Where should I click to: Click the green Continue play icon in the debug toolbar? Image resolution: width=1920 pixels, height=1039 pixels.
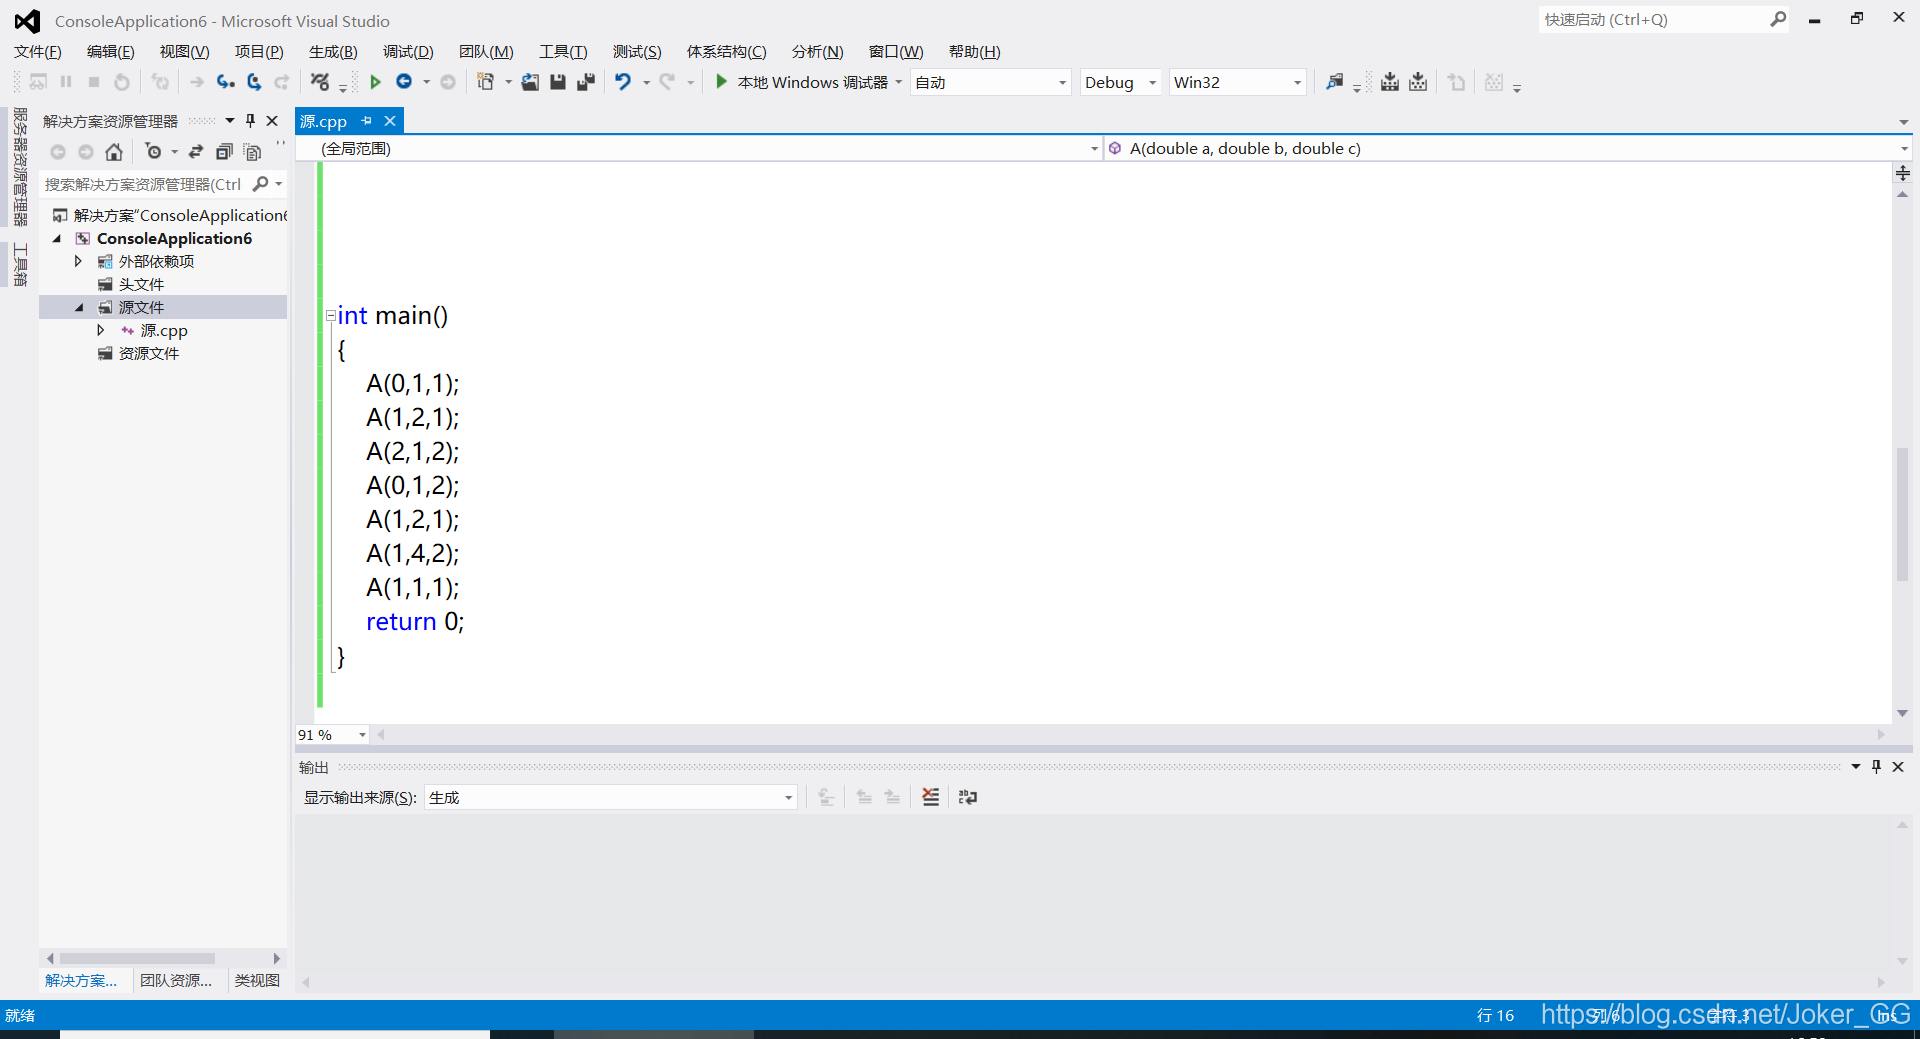tap(375, 82)
